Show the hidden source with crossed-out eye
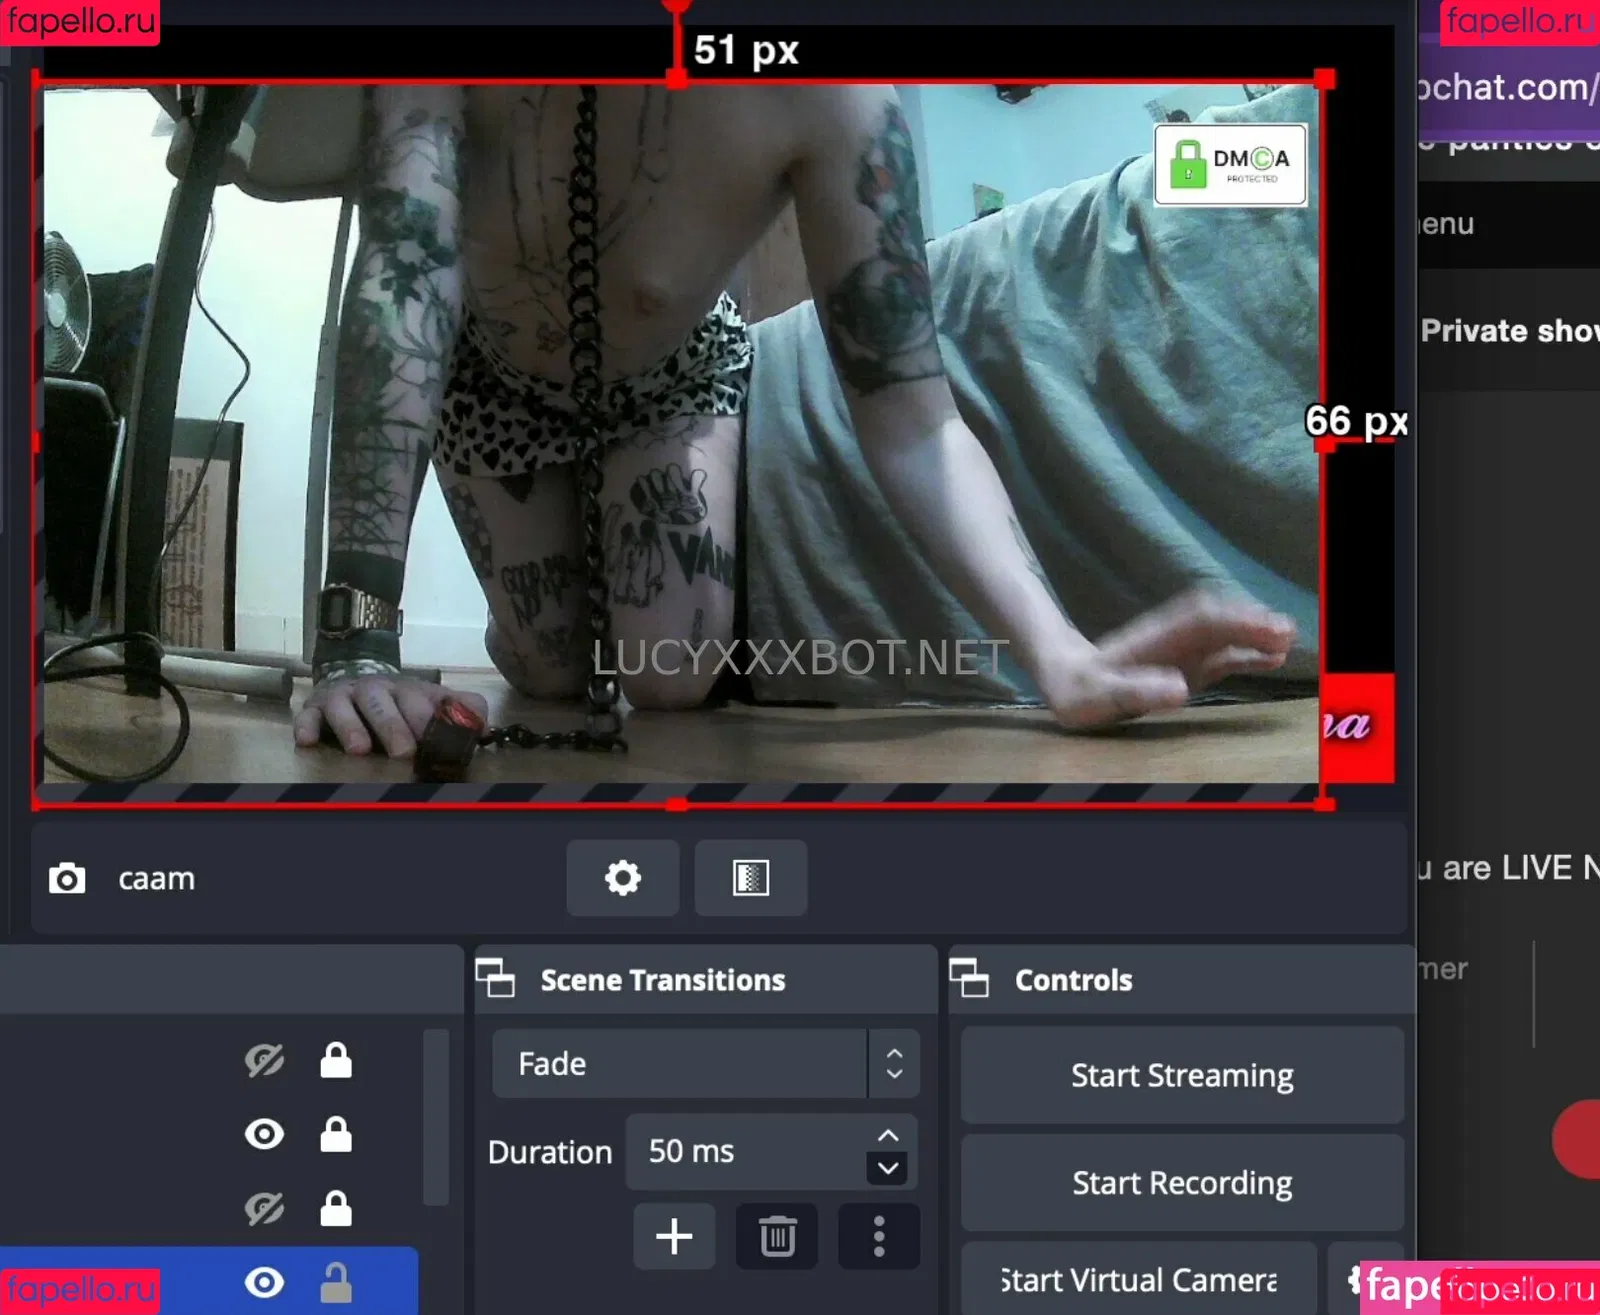 tap(264, 1061)
